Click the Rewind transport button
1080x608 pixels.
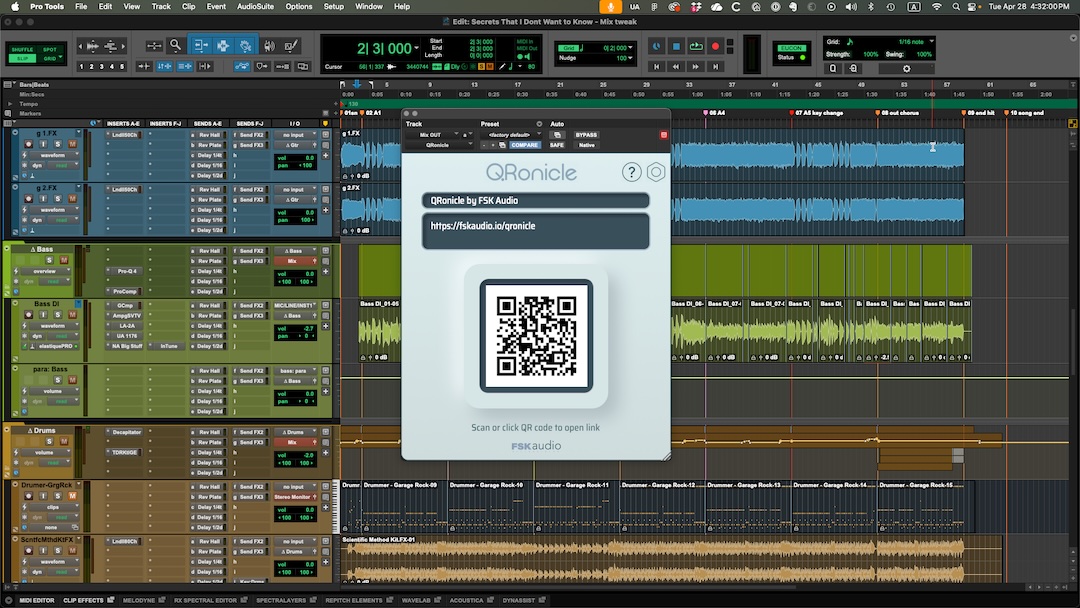[x=676, y=67]
